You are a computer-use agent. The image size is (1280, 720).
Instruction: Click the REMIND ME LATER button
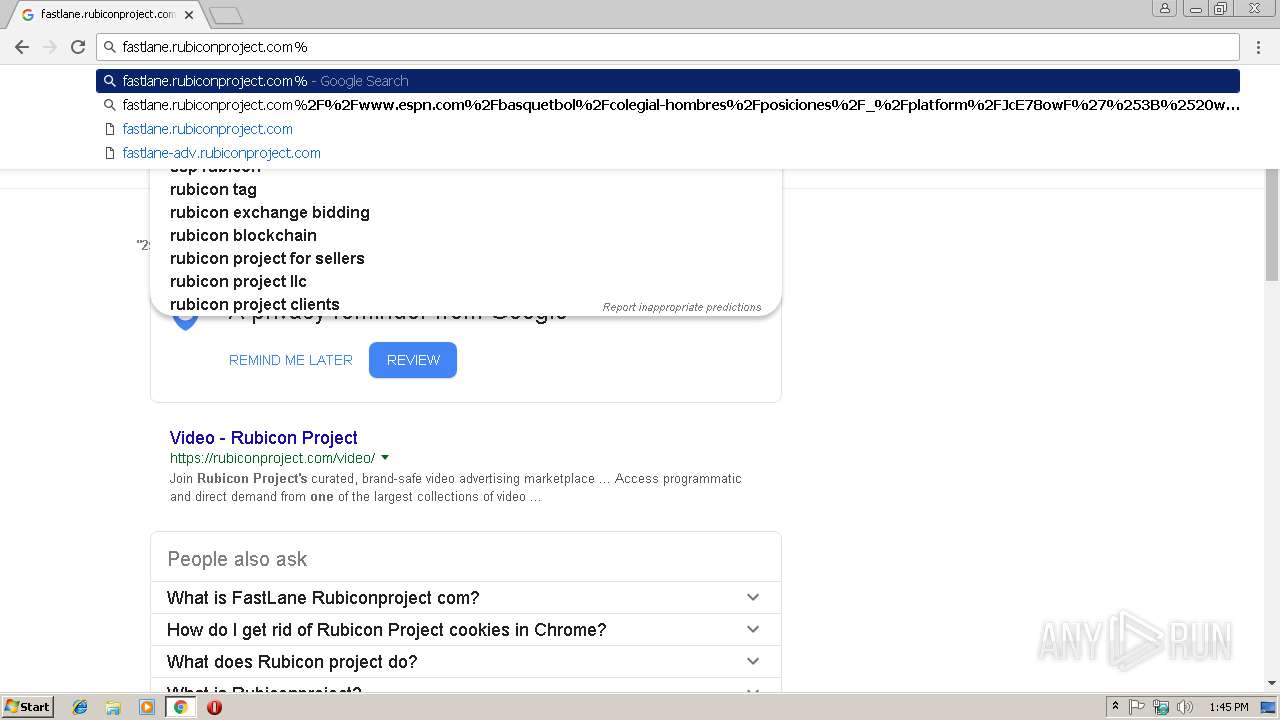(291, 360)
